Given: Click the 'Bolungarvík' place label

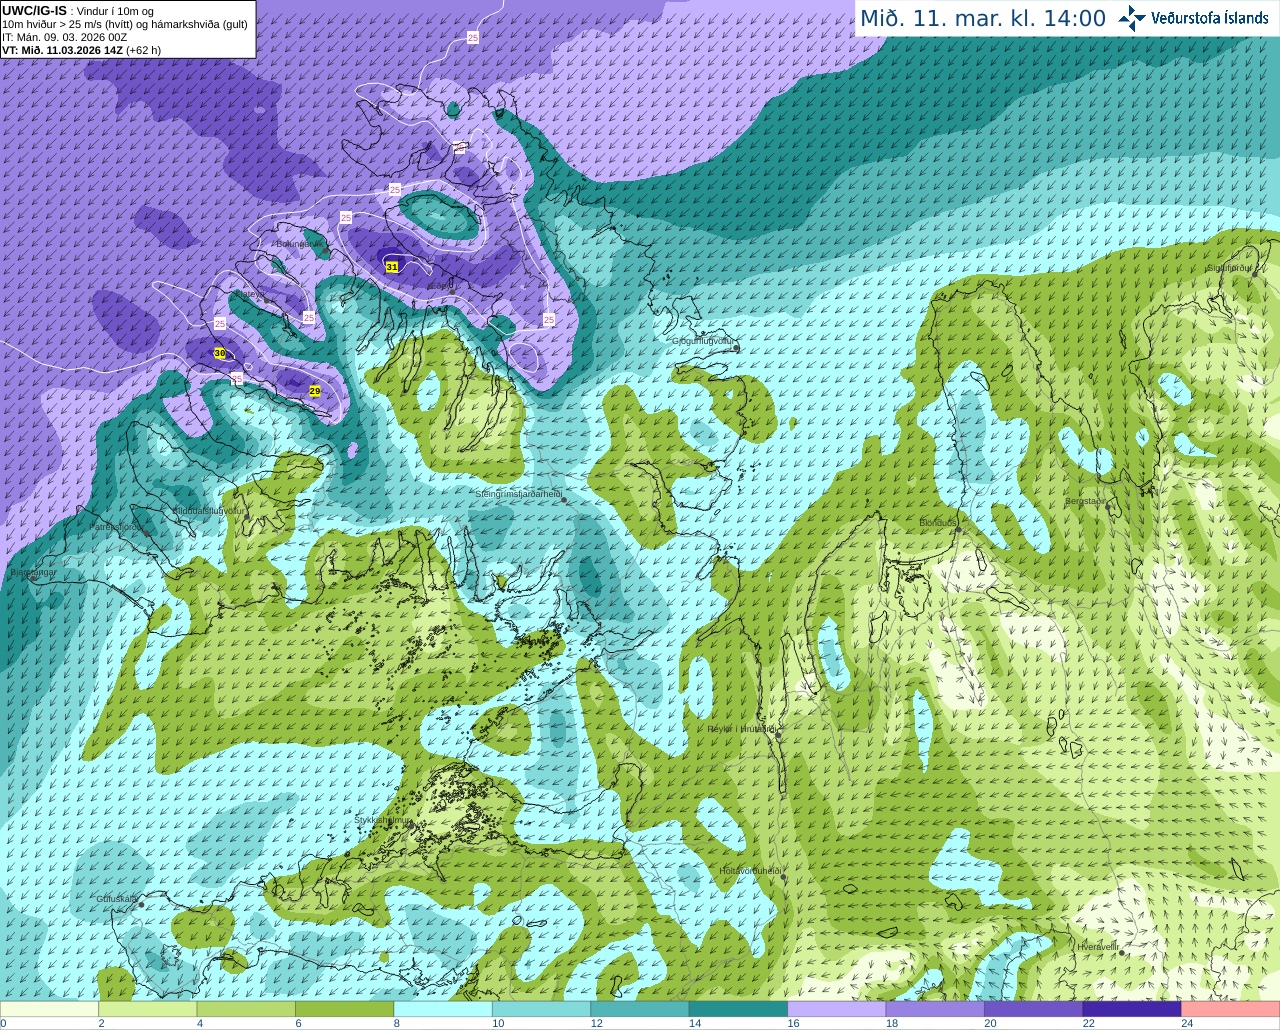Looking at the screenshot, I should [301, 243].
